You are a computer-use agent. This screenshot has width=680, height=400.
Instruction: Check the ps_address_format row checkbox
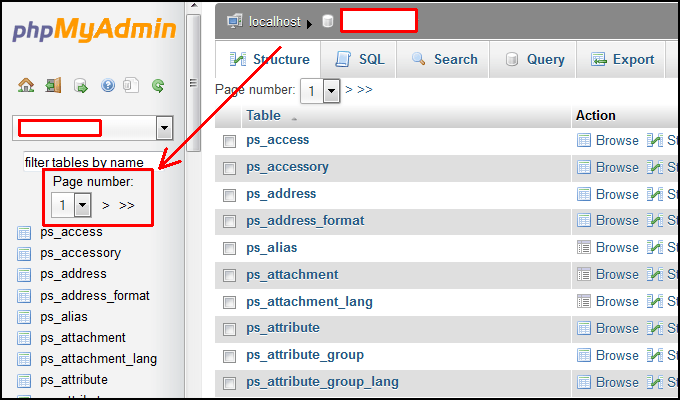[229, 222]
